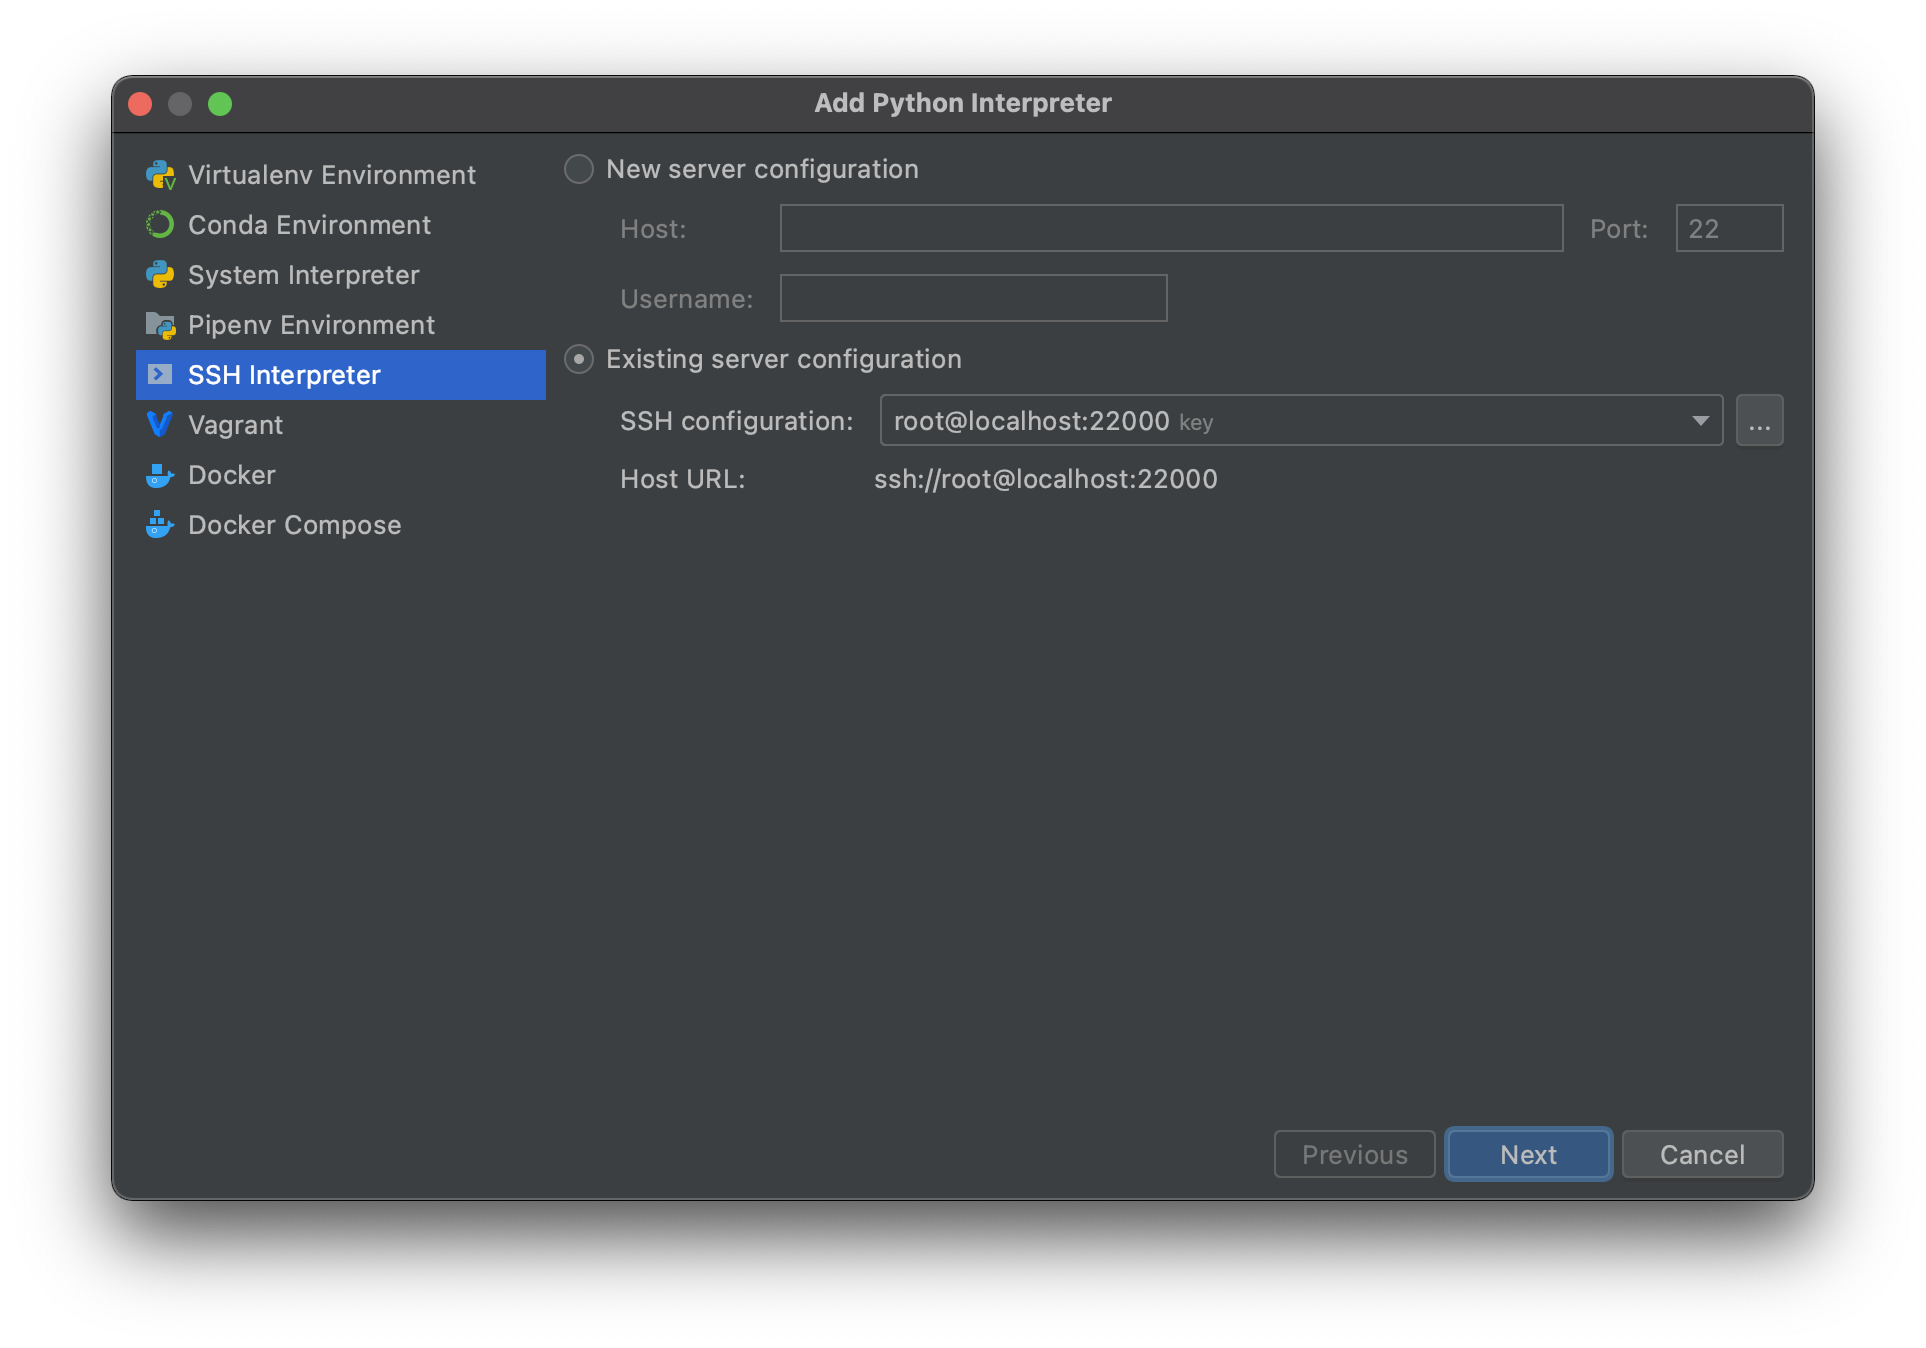Select the New server configuration radio button
The image size is (1926, 1348).
(580, 168)
